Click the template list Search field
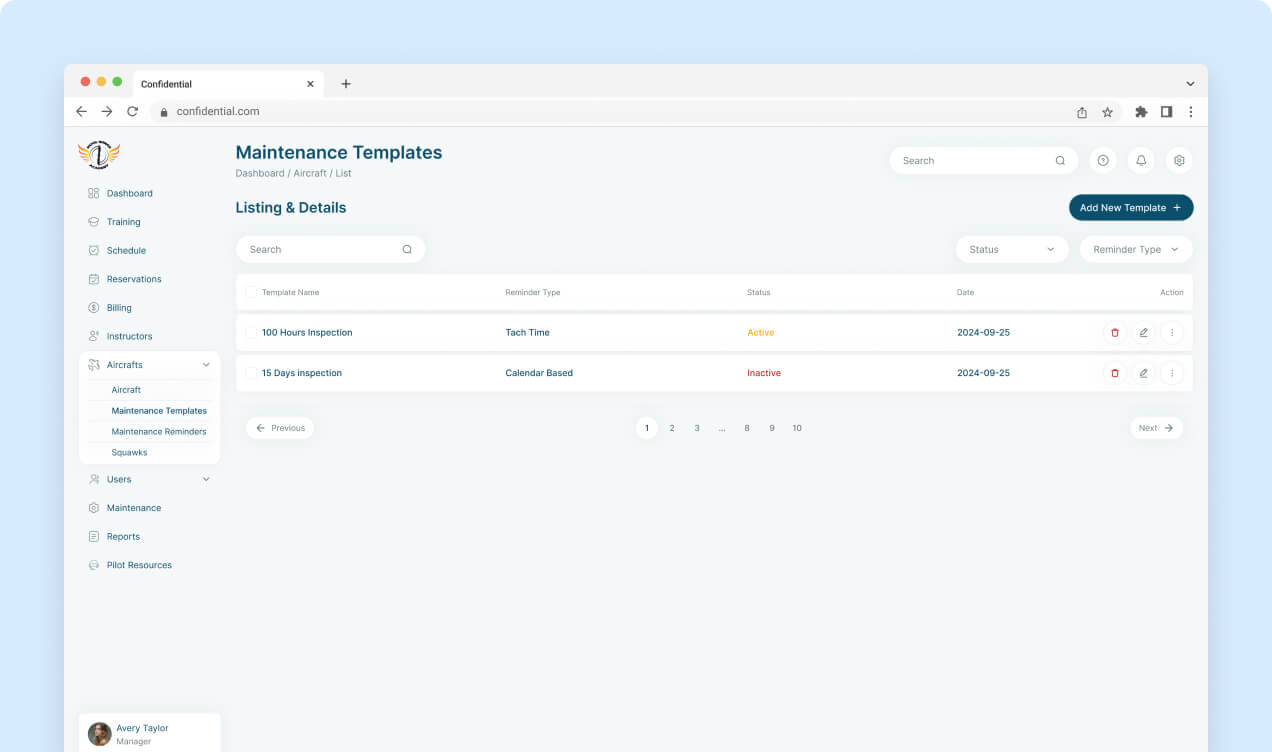Image resolution: width=1272 pixels, height=752 pixels. pyautogui.click(x=331, y=250)
